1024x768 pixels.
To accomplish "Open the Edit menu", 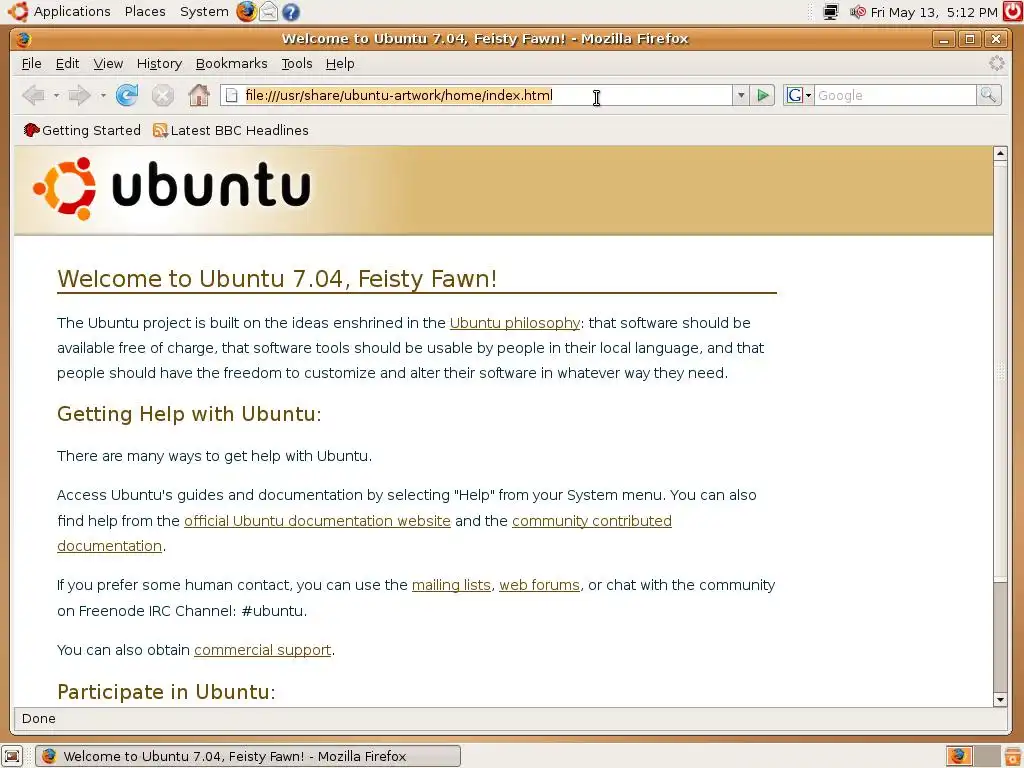I will (x=67, y=63).
